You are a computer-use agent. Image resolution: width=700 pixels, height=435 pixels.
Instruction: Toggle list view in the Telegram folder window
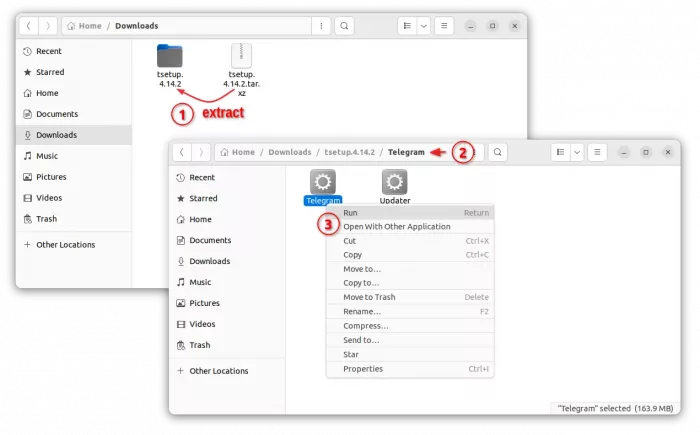(x=562, y=152)
